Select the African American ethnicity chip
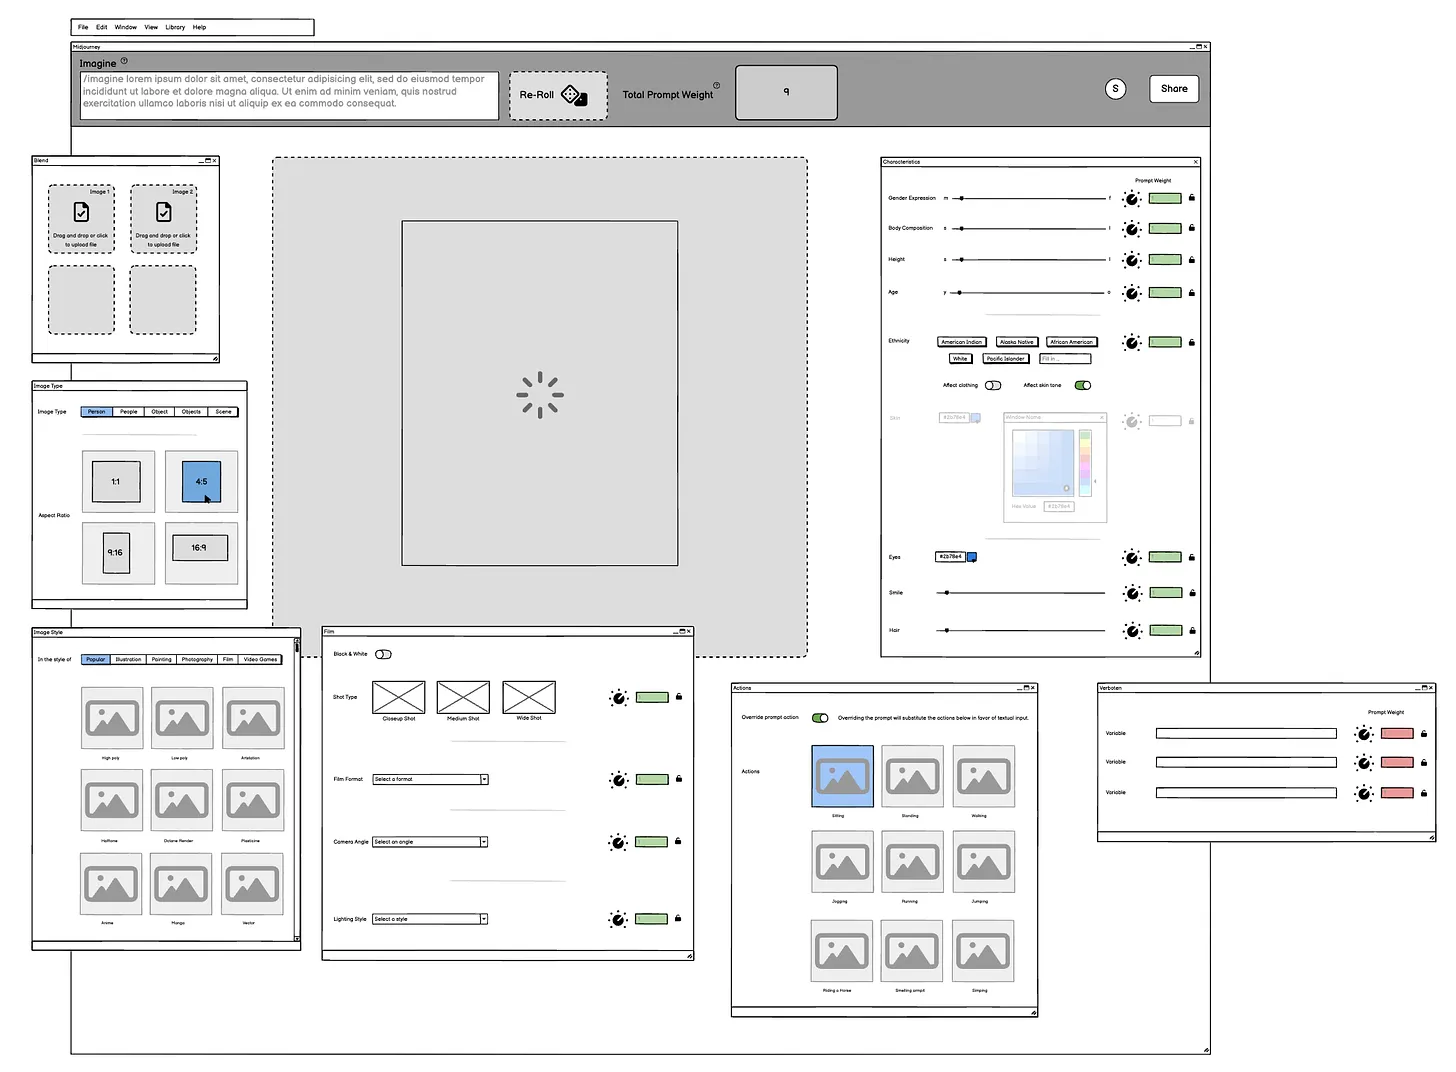This screenshot has height=1072, width=1456. click(x=1072, y=342)
